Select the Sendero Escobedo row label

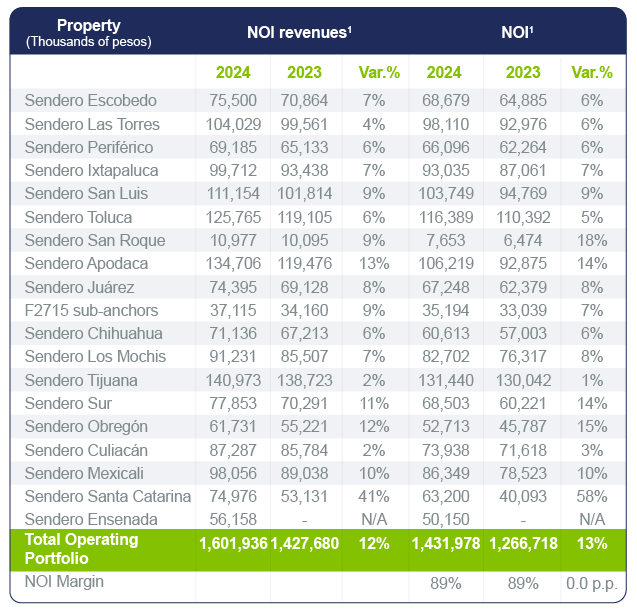click(x=90, y=101)
